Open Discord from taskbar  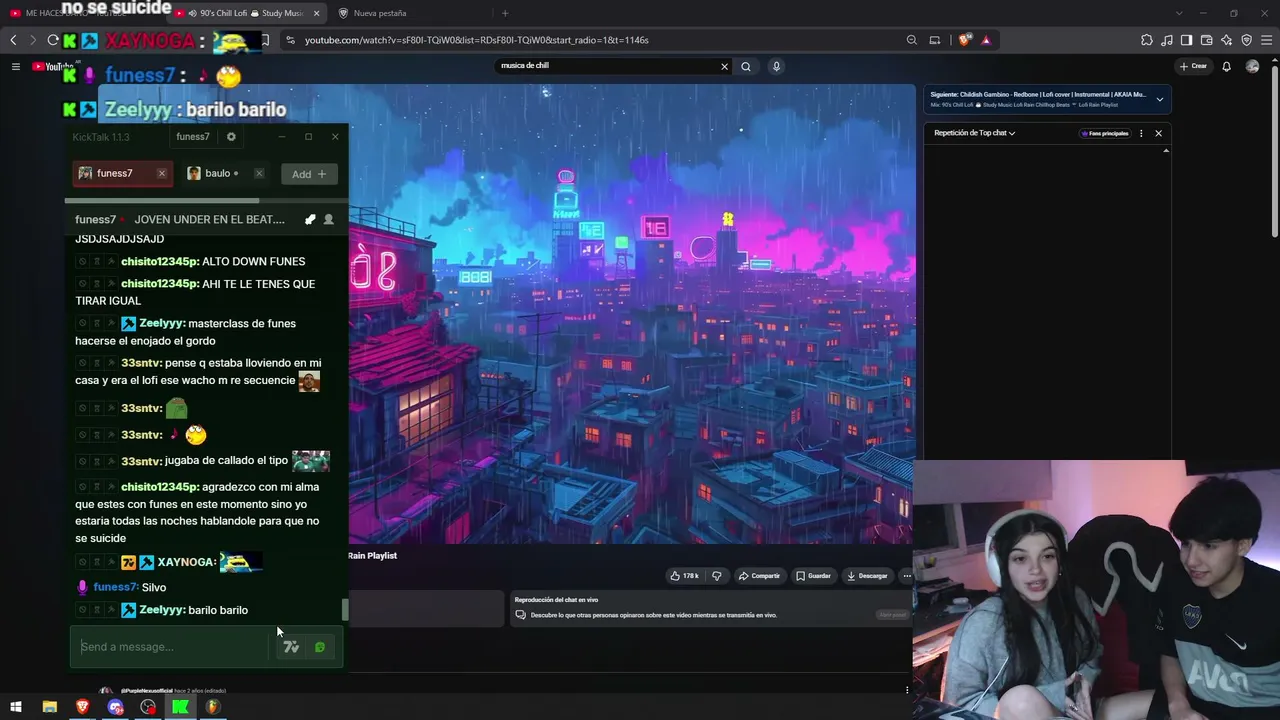point(115,707)
